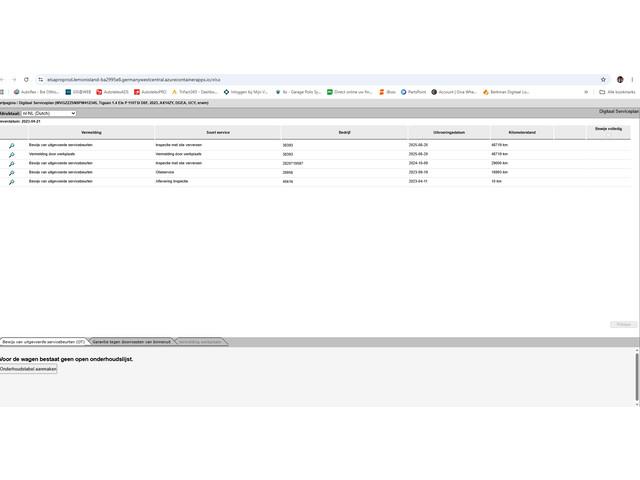Show hidden bookmarks overflow chevron

tap(586, 92)
